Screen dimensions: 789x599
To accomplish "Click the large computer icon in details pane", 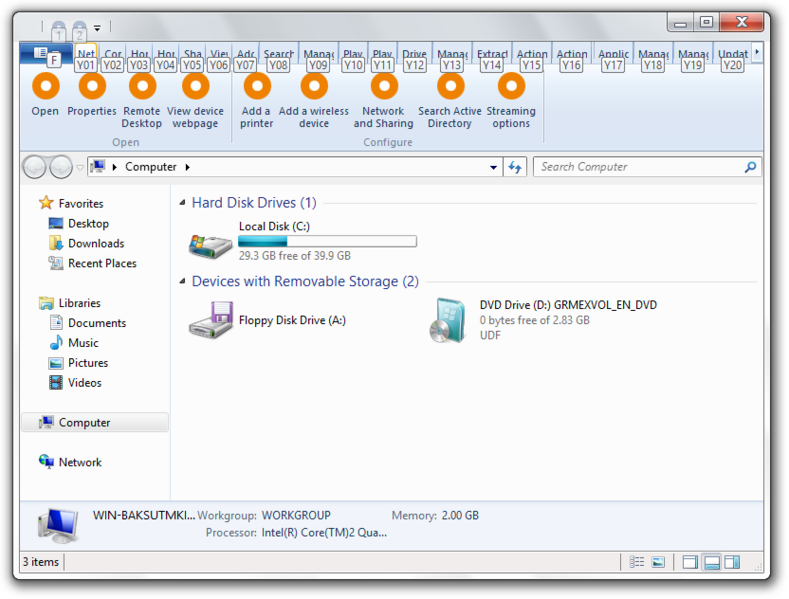I will (58, 525).
